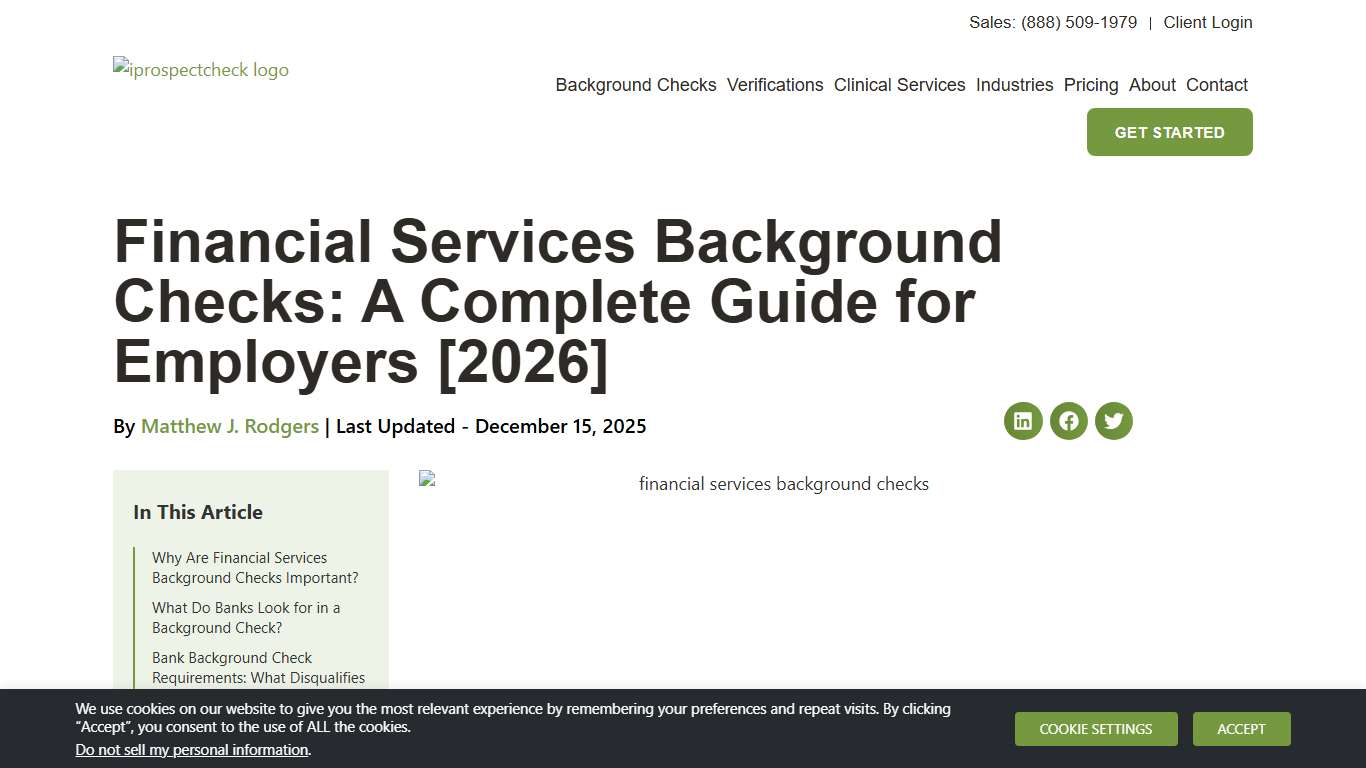Screen dimensions: 1366x768
Task: Select the About menu item
Action: tap(1152, 85)
